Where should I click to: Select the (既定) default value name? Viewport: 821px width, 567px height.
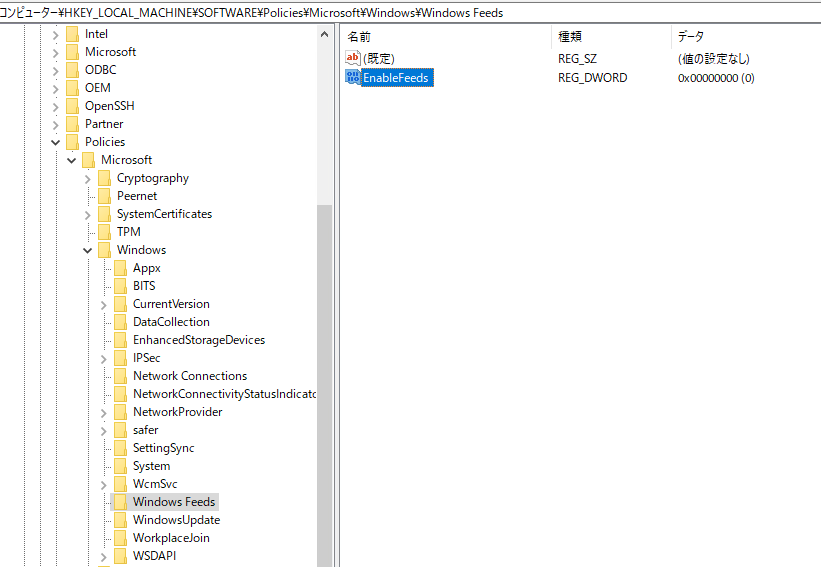[379, 59]
